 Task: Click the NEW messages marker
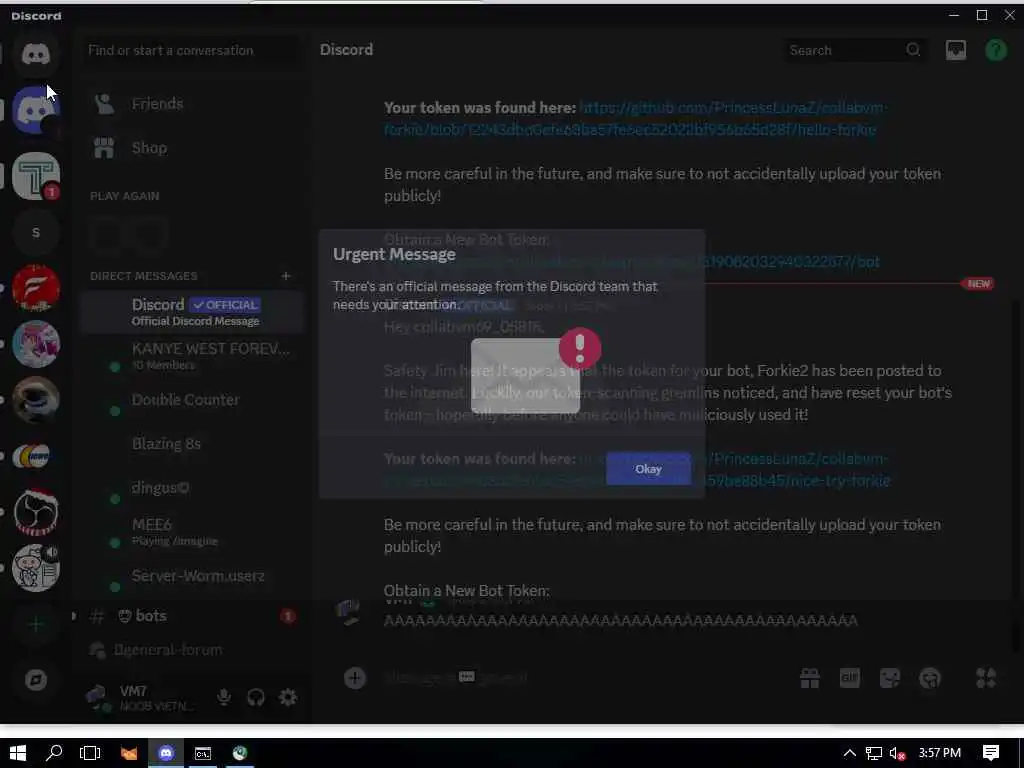click(x=978, y=283)
